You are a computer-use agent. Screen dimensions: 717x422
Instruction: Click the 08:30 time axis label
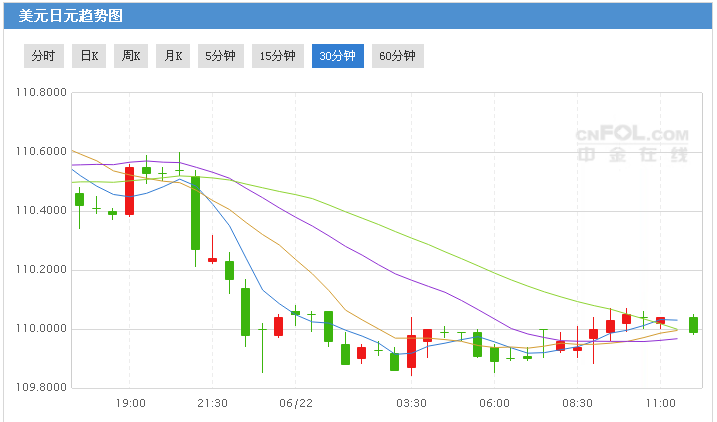tap(578, 403)
